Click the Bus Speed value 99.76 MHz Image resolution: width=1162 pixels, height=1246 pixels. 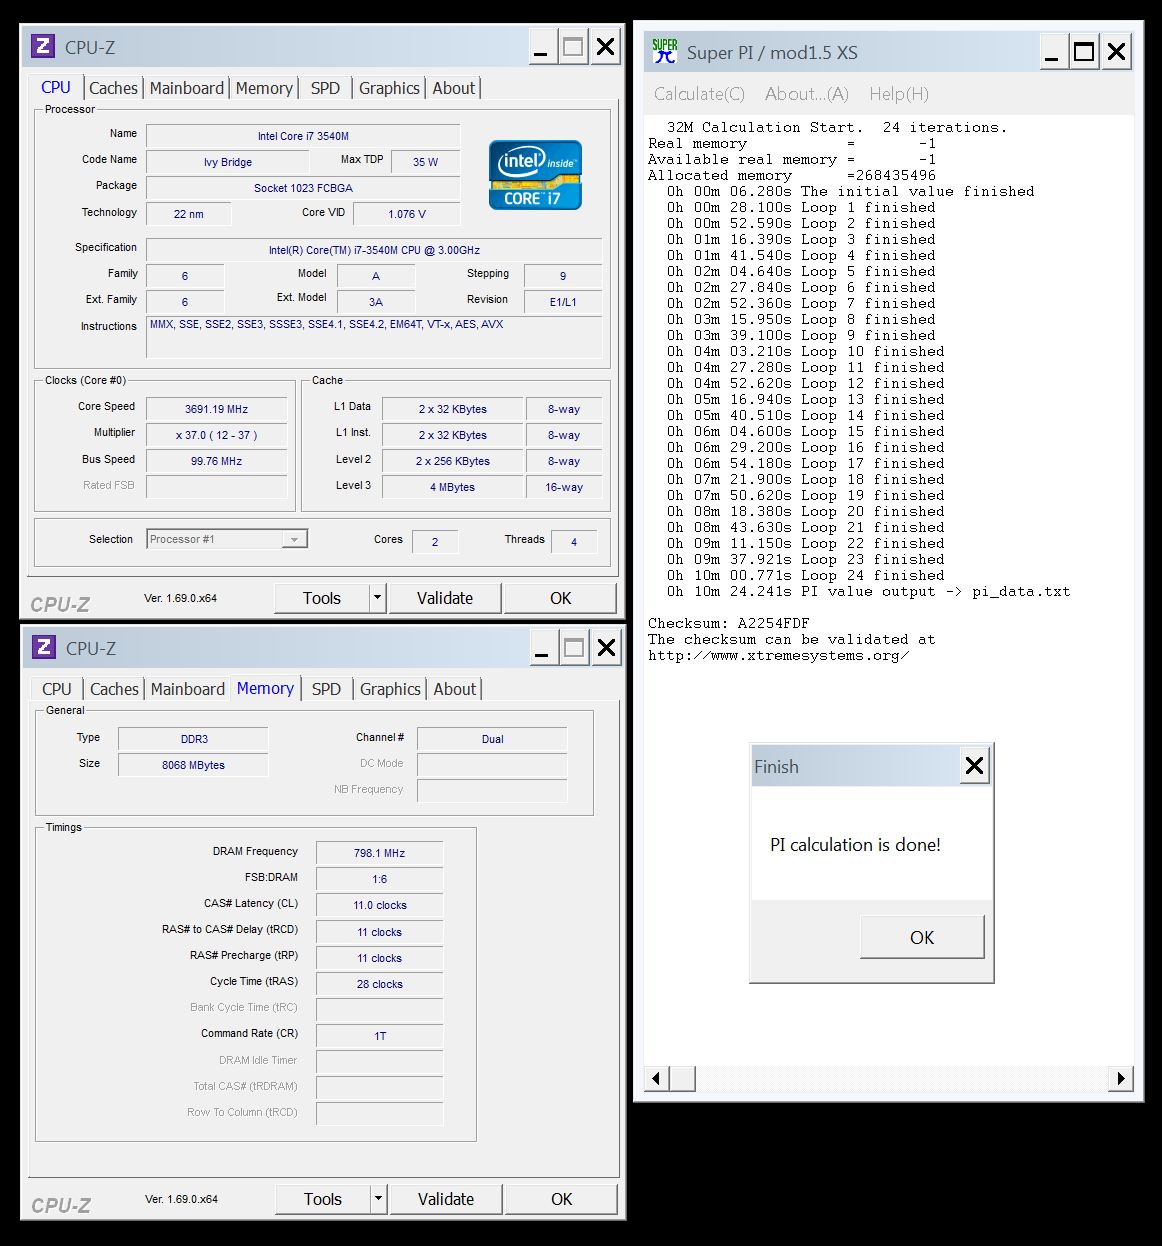(x=216, y=461)
